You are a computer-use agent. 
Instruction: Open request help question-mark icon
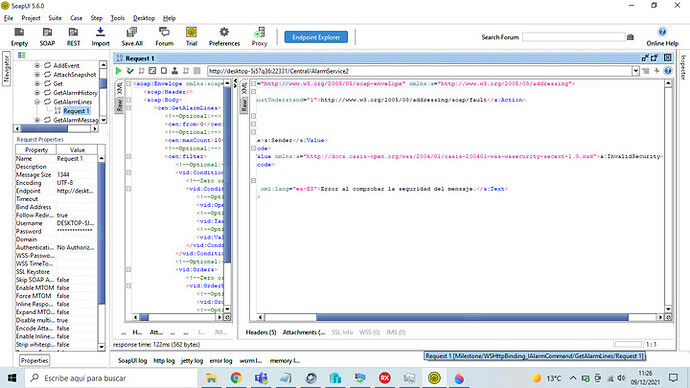pos(668,71)
